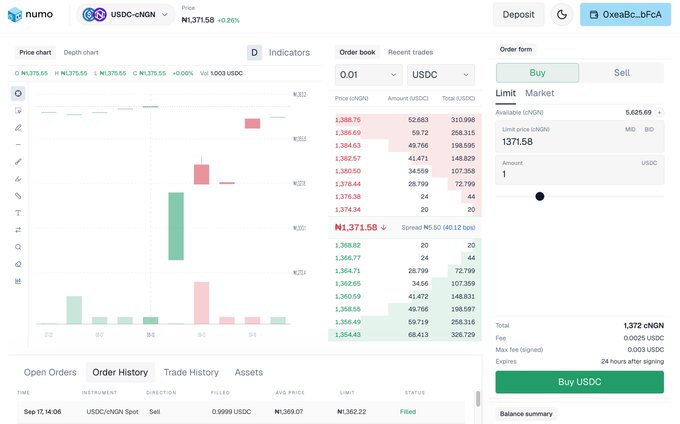Screen dimensions: 680x424
Task: Click ask price 1,374.34 in order book
Action: click(x=347, y=209)
